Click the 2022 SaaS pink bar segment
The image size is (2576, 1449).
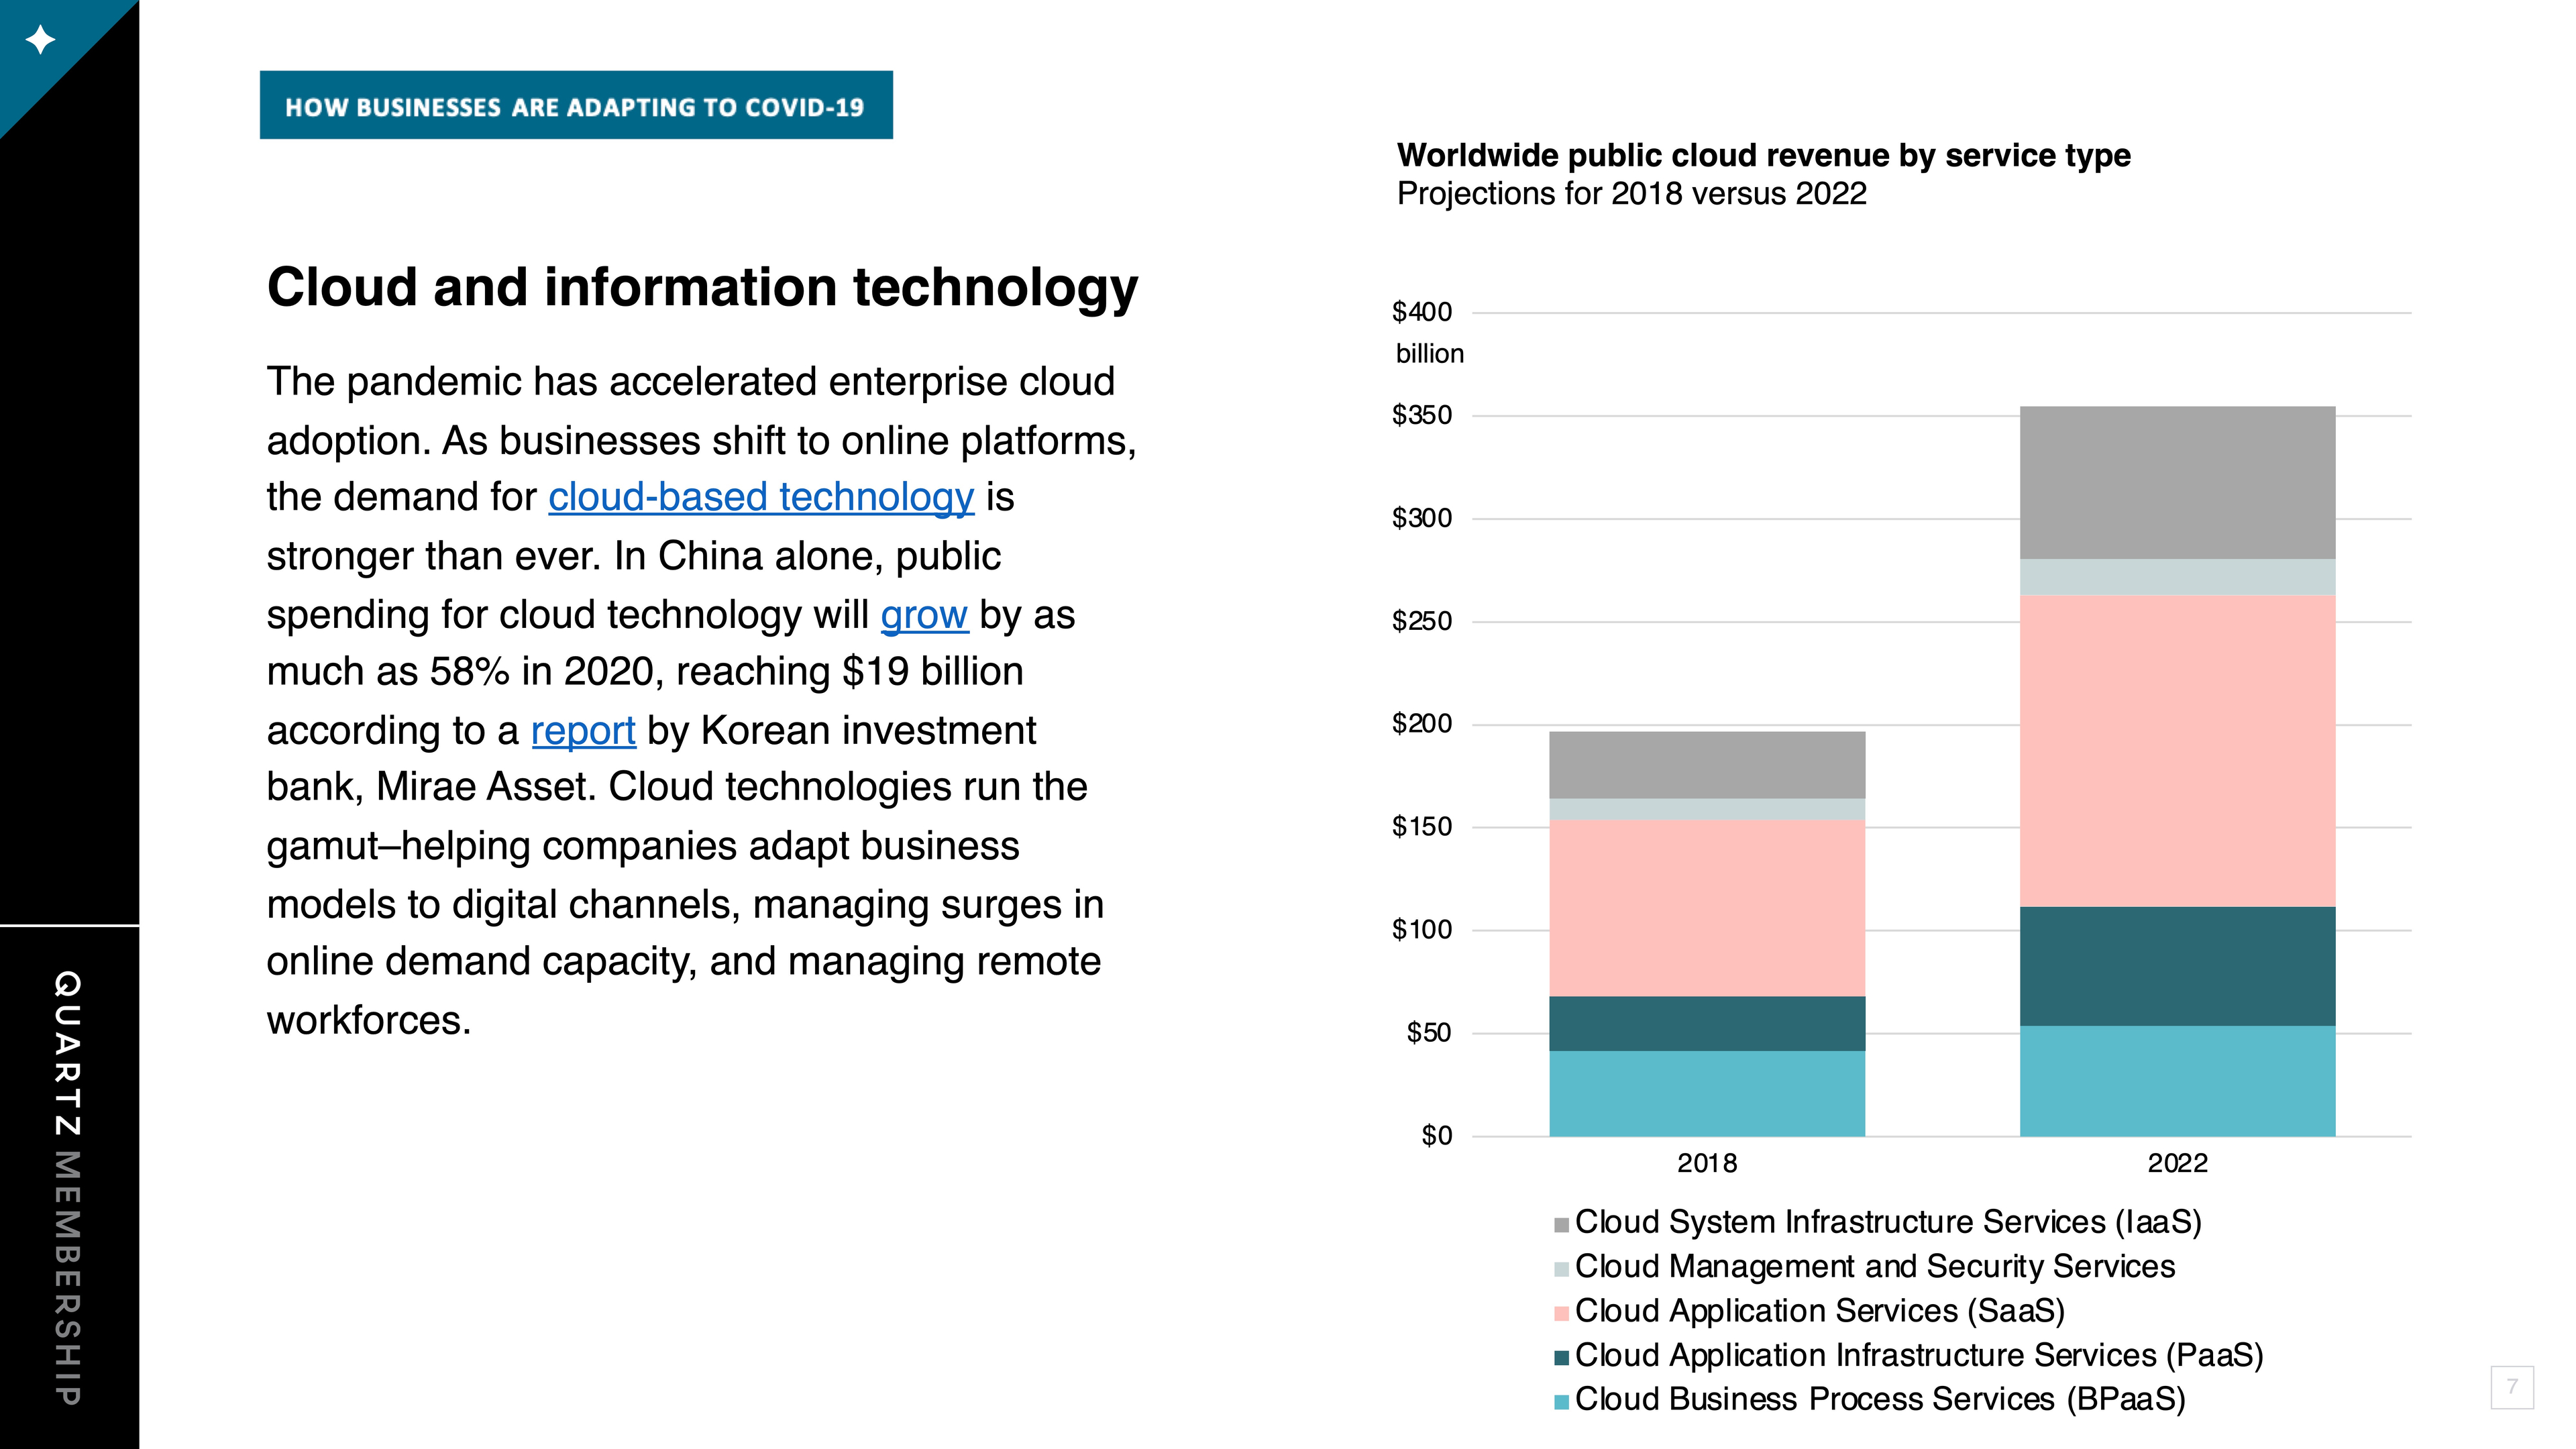[x=2177, y=751]
